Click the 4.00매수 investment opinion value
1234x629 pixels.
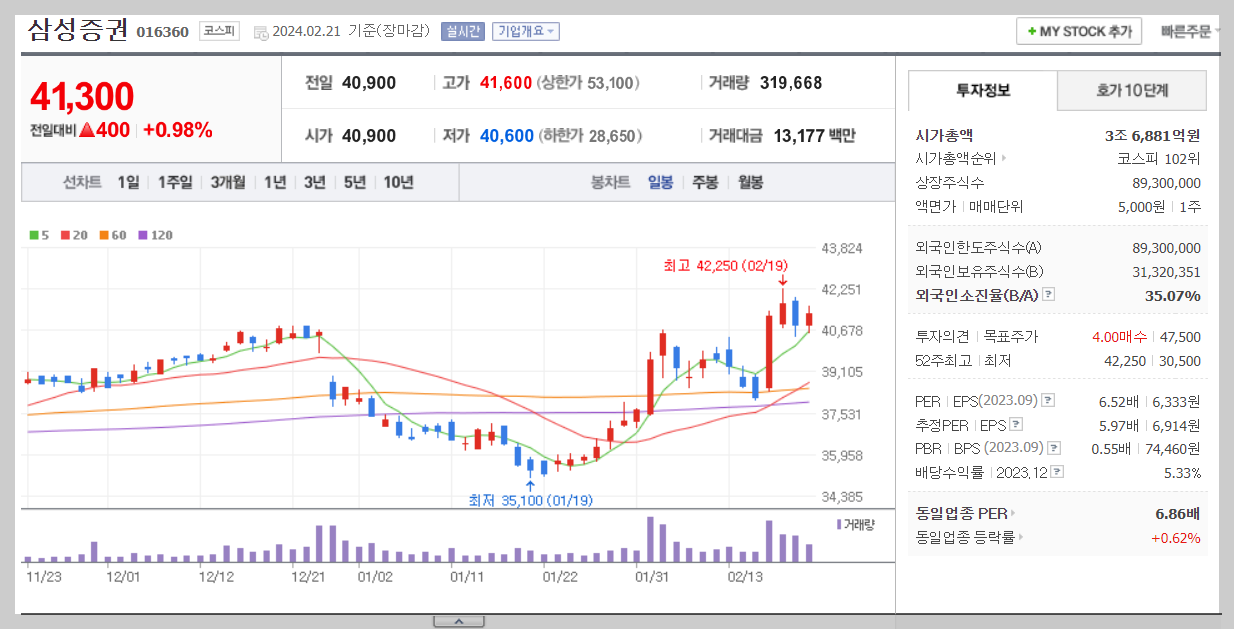tap(1120, 337)
